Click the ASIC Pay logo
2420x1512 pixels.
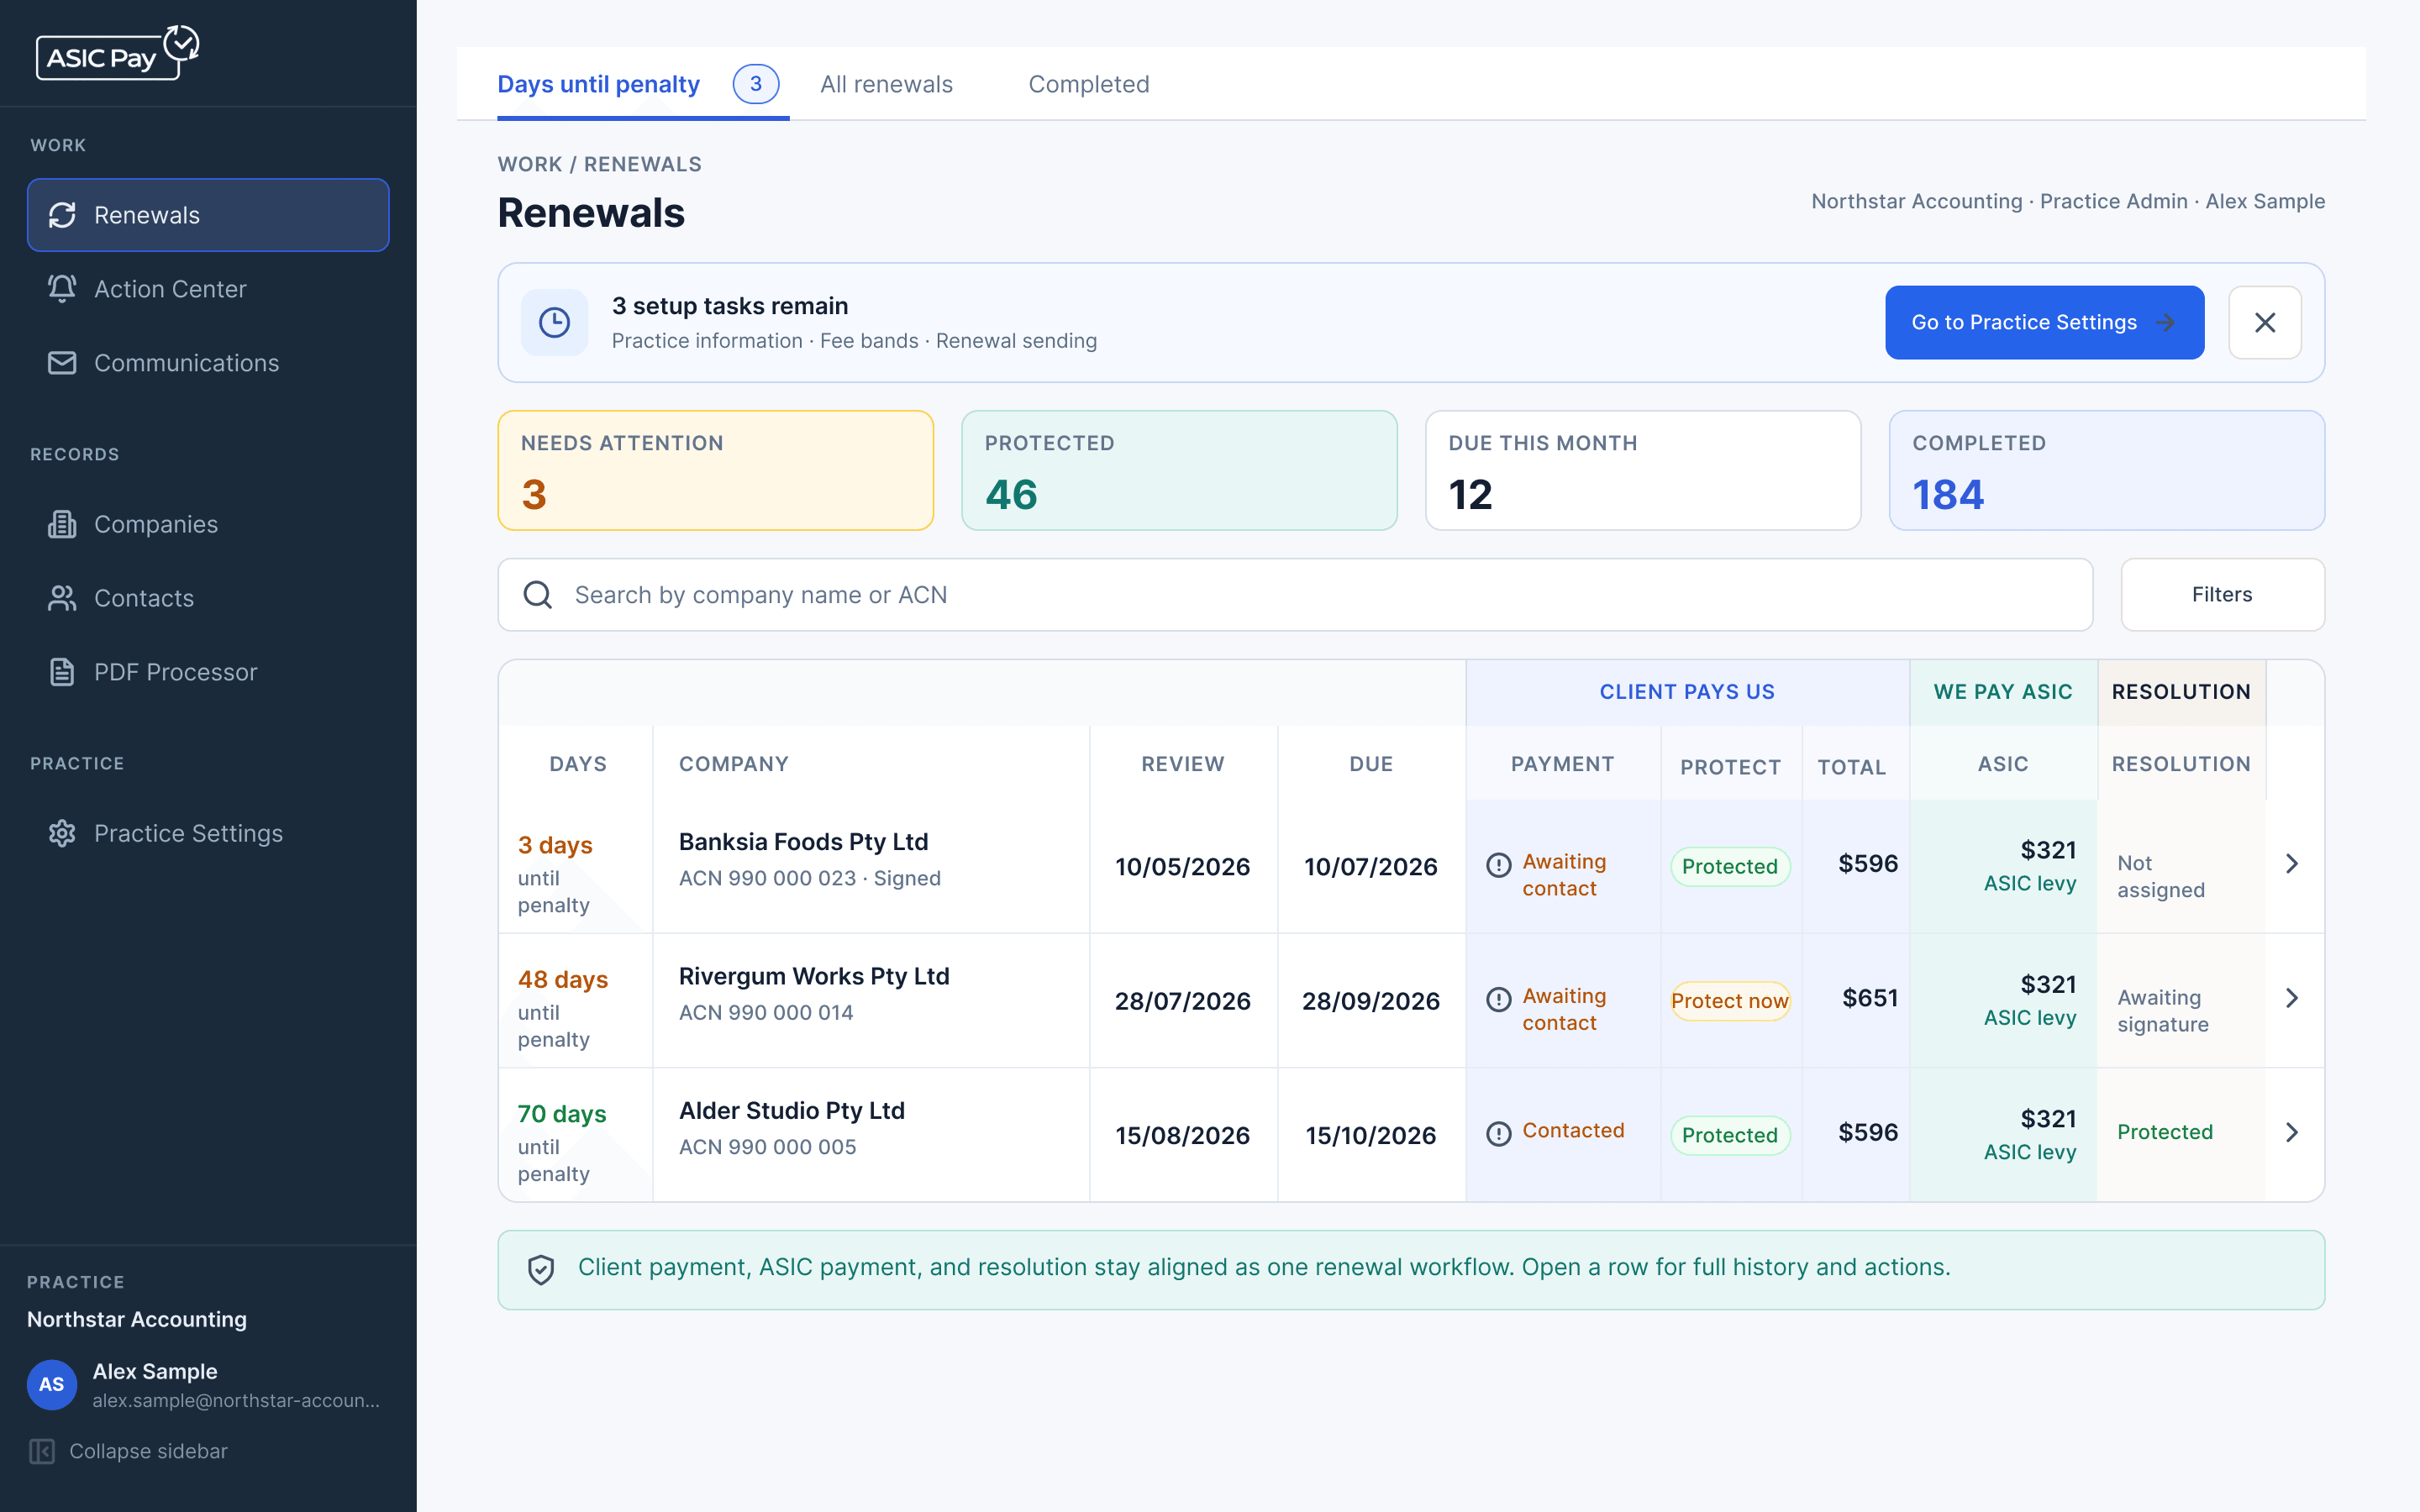point(118,53)
